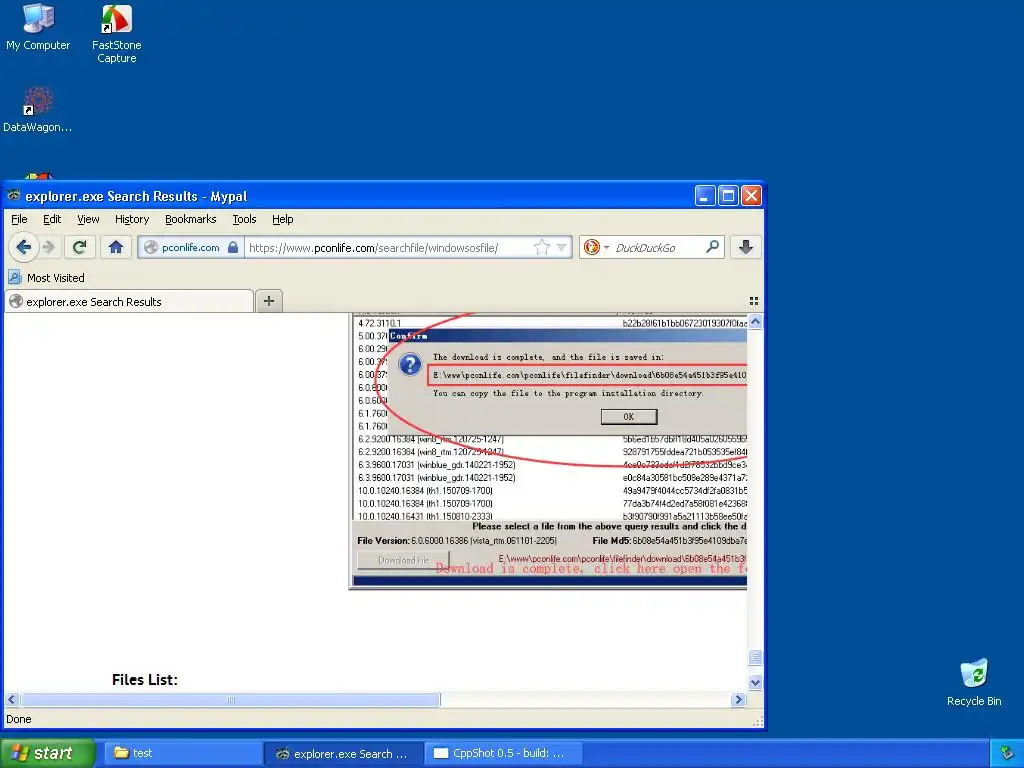Image resolution: width=1024 pixels, height=768 pixels.
Task: Reload the current page
Action: click(x=80, y=248)
